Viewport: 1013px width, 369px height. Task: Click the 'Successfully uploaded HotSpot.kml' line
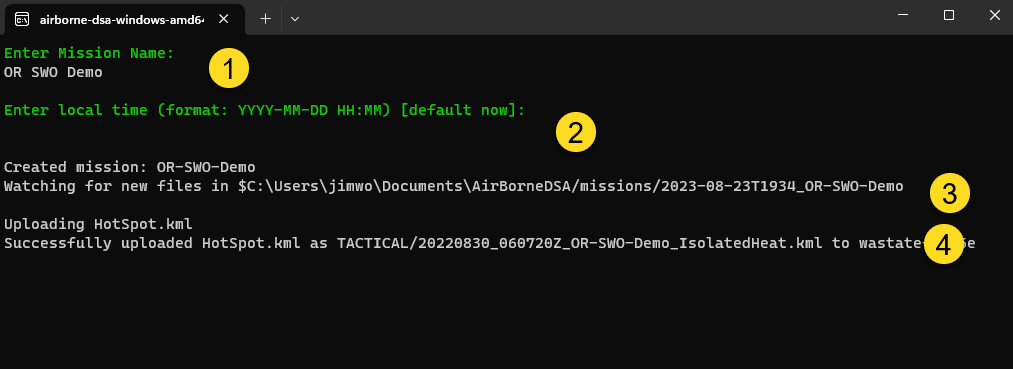pyautogui.click(x=489, y=243)
